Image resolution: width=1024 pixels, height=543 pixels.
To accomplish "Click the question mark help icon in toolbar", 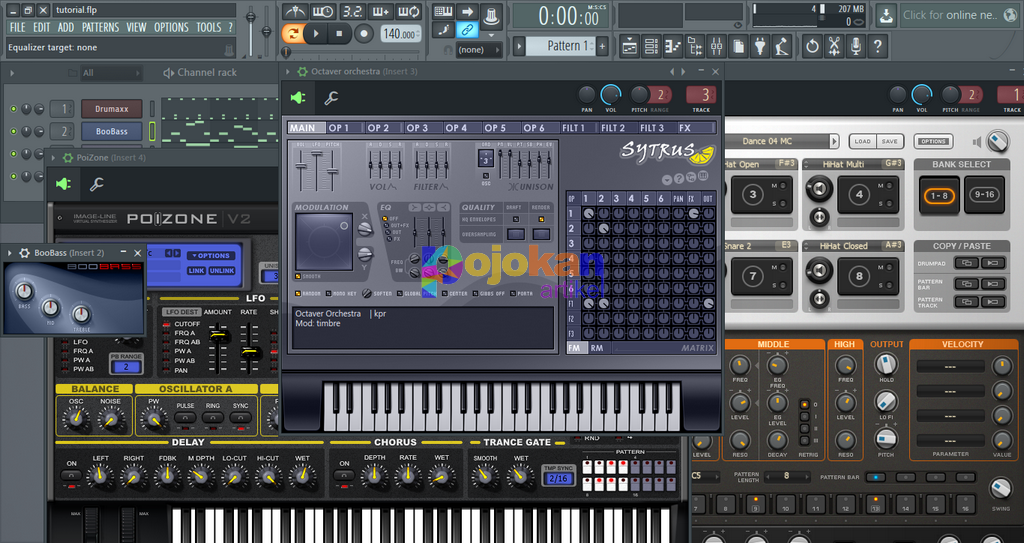I will 878,46.
